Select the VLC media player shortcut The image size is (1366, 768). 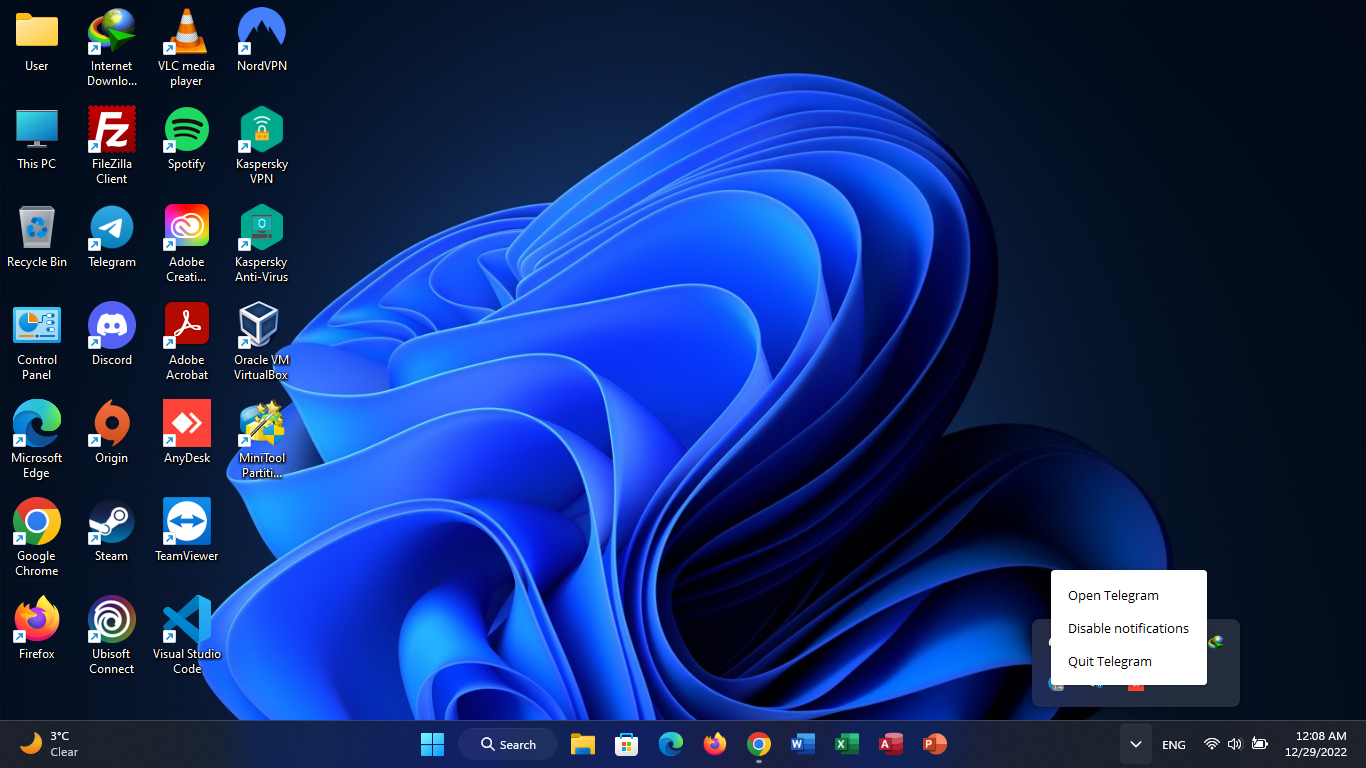[186, 48]
